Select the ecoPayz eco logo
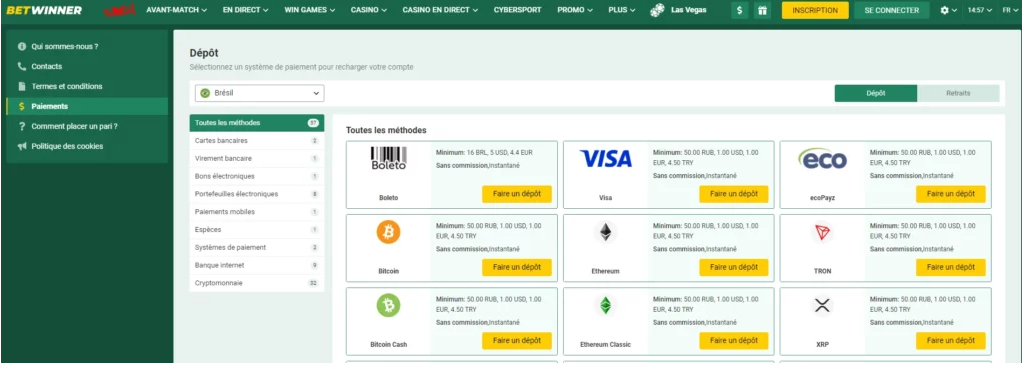This screenshot has height=365, width=1022. click(x=822, y=158)
